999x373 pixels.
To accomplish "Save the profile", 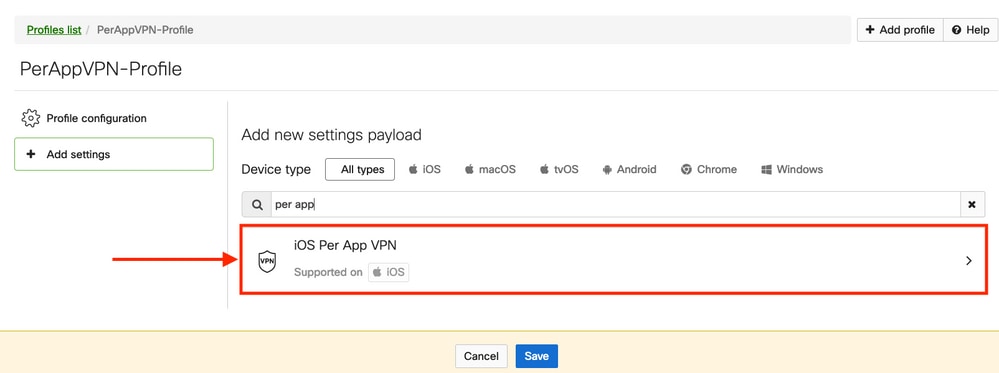I will click(536, 356).
